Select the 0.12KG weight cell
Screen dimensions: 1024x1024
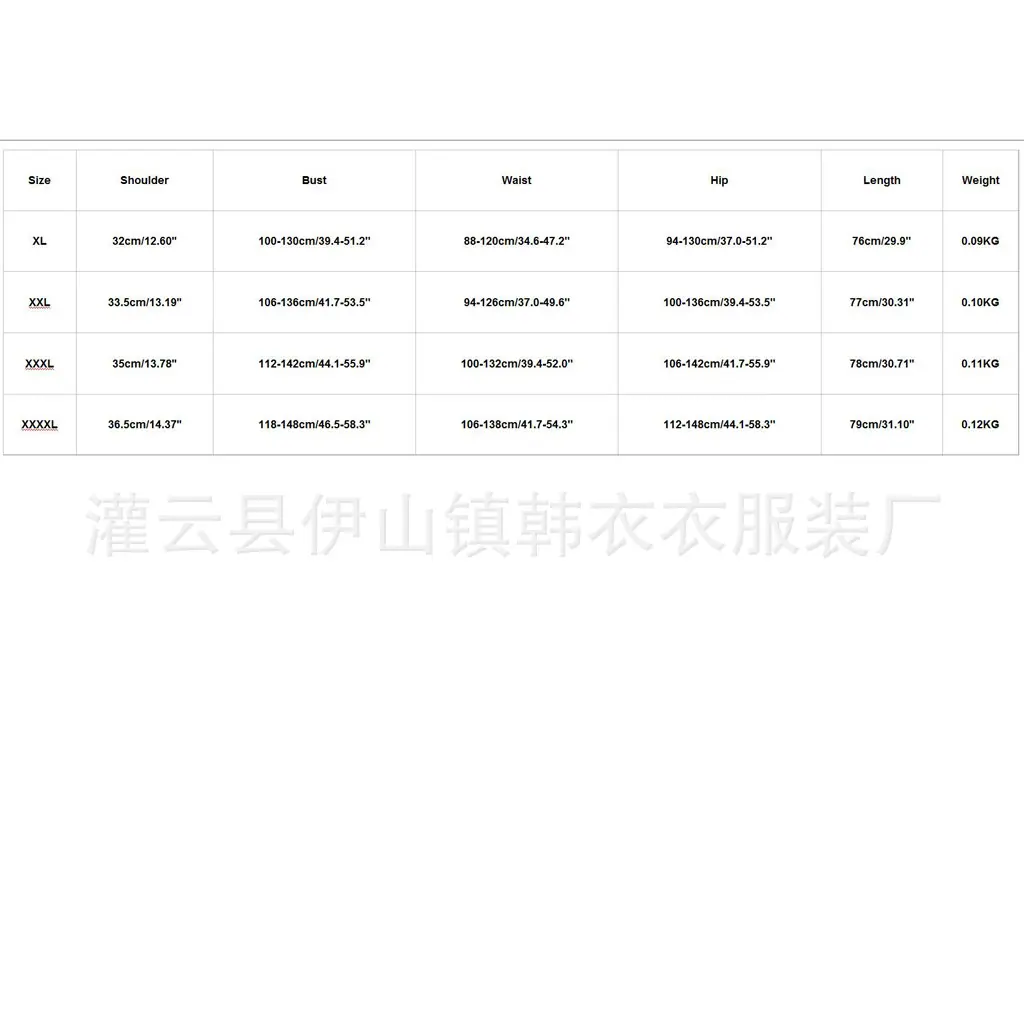click(980, 424)
